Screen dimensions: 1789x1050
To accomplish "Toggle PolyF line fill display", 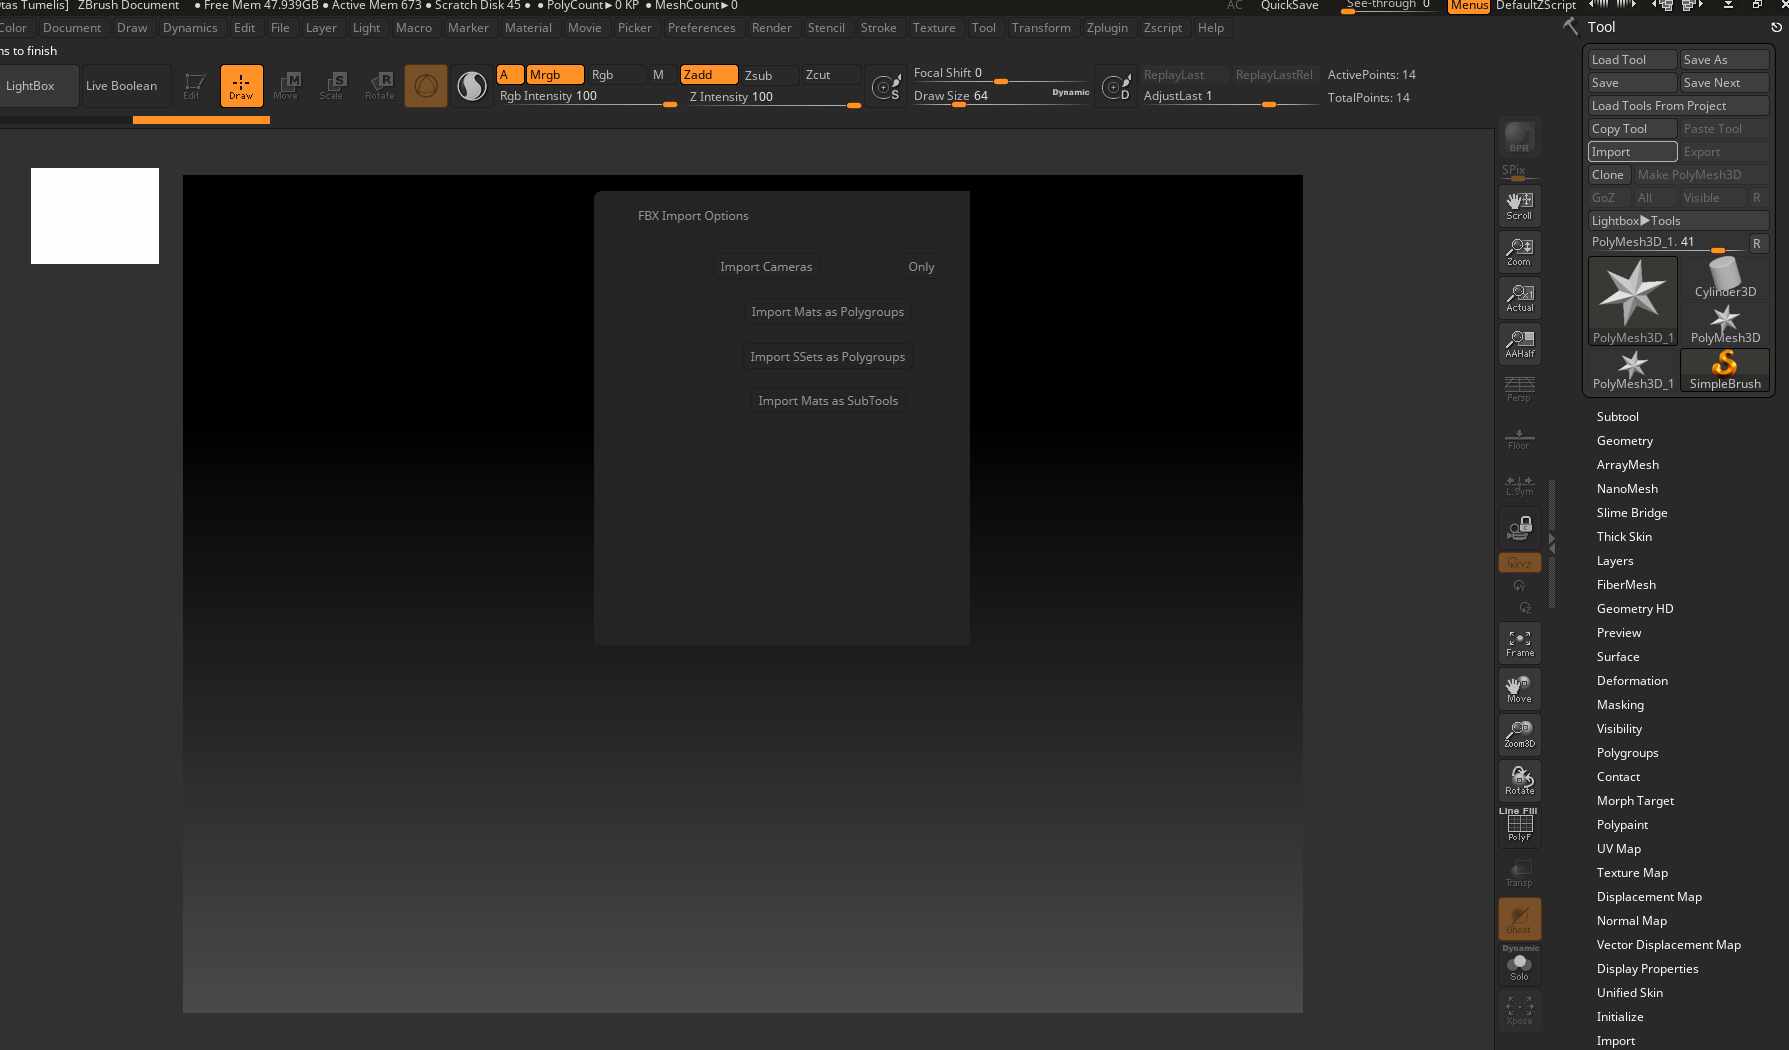I will pyautogui.click(x=1519, y=825).
